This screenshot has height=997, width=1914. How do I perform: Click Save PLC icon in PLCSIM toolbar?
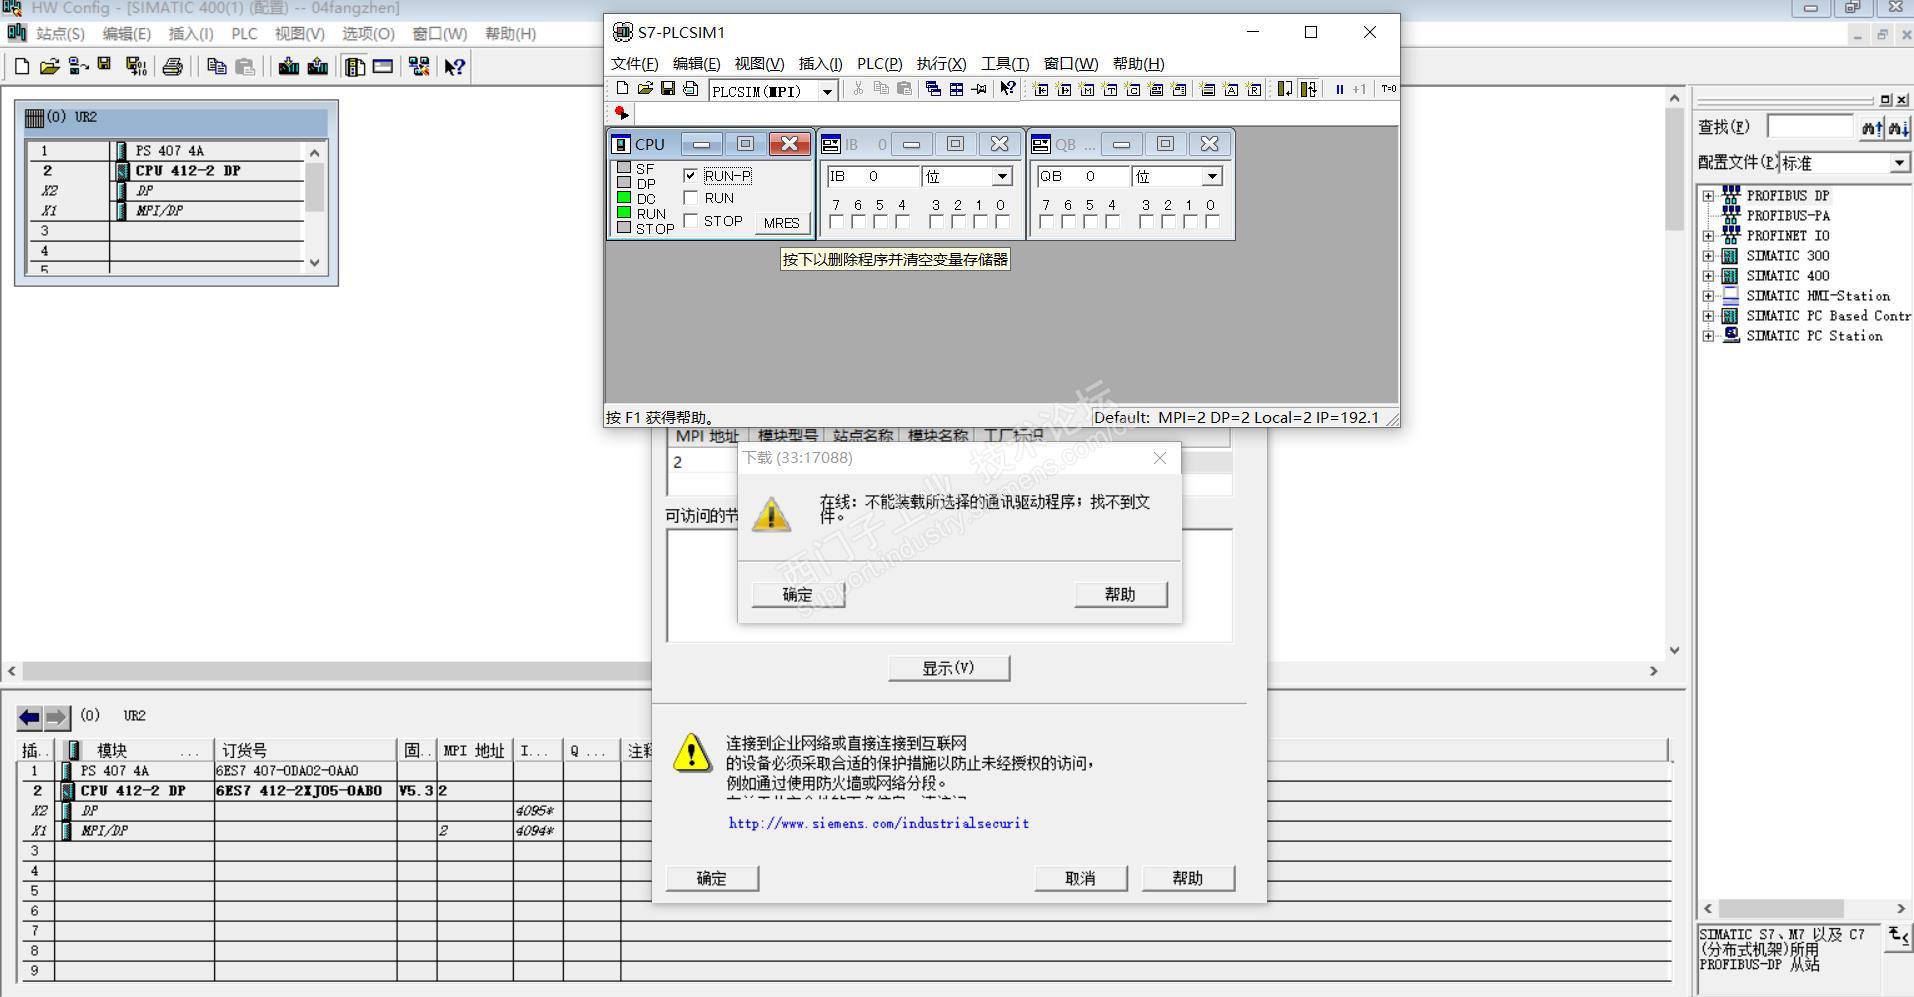(668, 89)
